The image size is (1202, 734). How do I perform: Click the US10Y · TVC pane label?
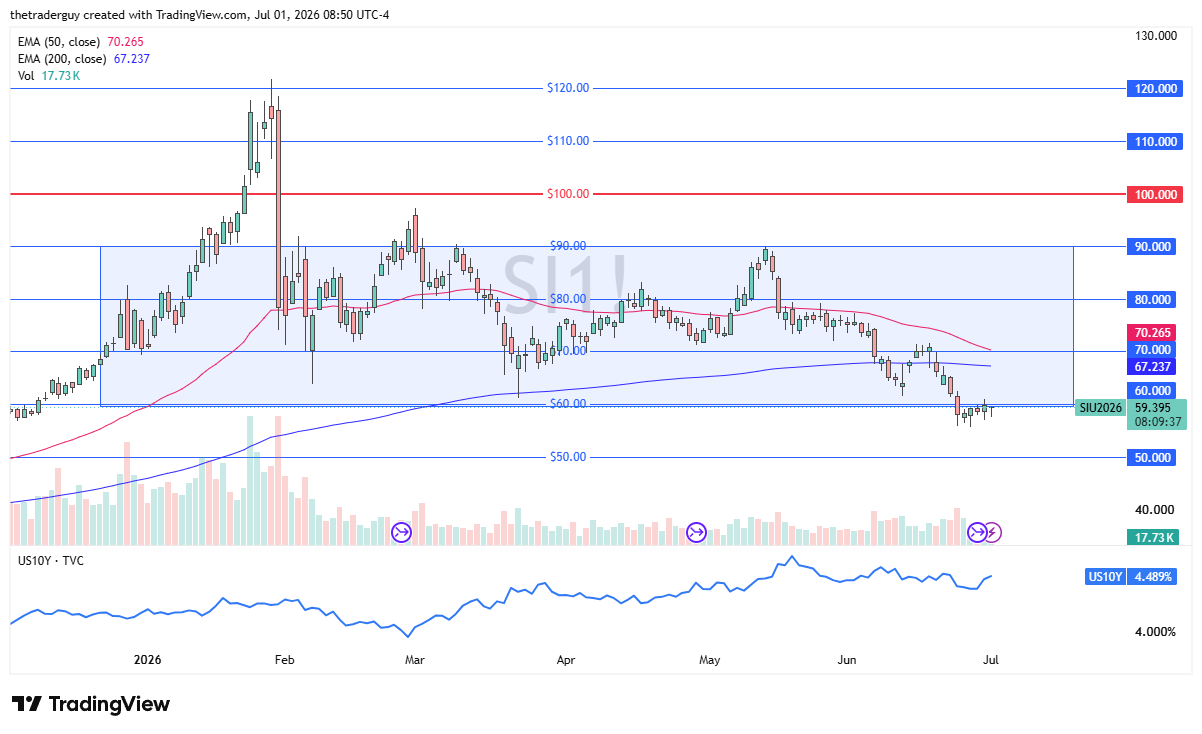[x=50, y=560]
